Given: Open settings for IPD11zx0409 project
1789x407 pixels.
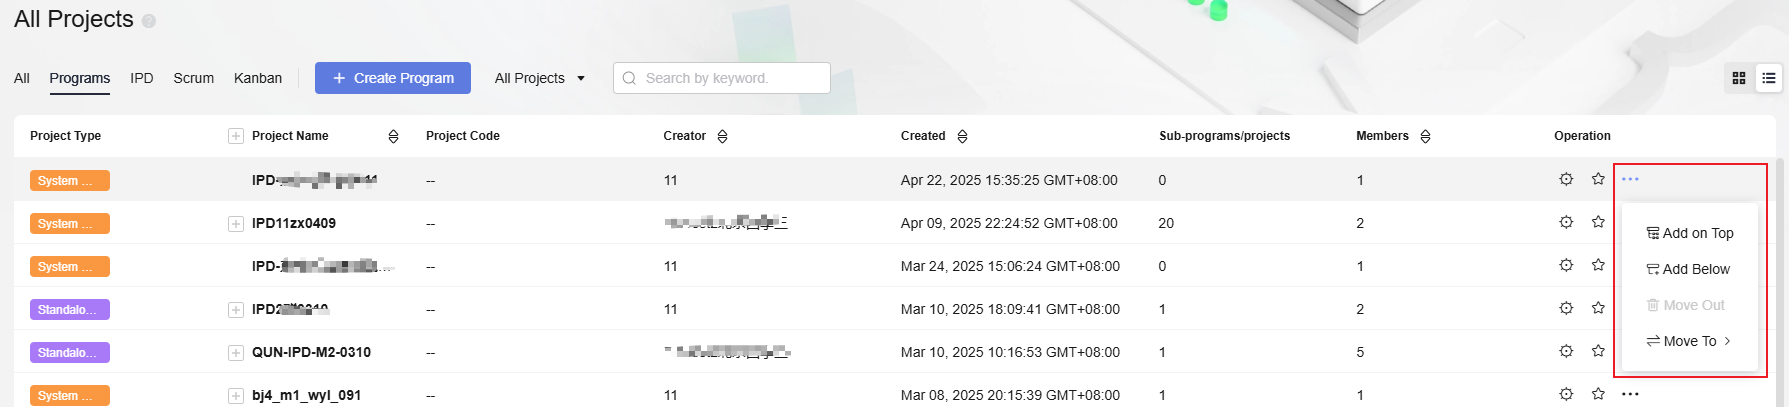Looking at the screenshot, I should pyautogui.click(x=1566, y=222).
